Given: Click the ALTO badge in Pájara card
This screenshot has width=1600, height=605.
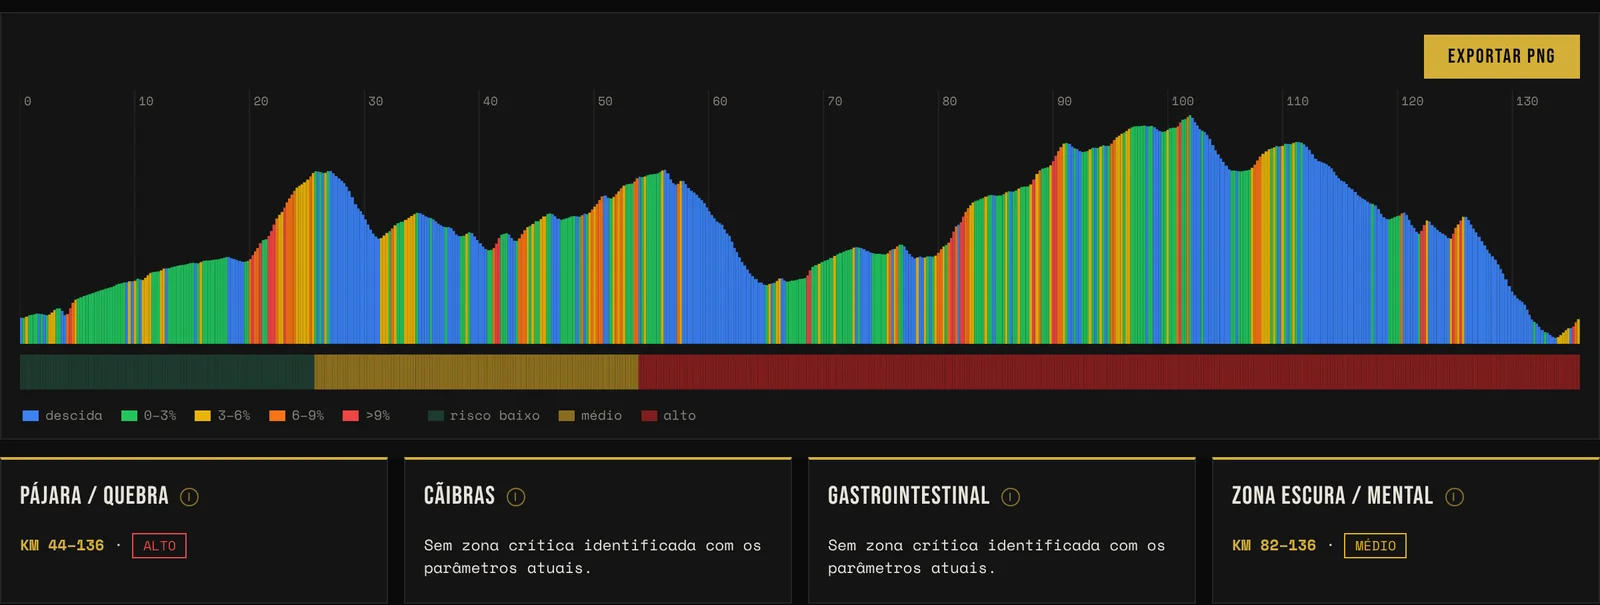Looking at the screenshot, I should [159, 546].
